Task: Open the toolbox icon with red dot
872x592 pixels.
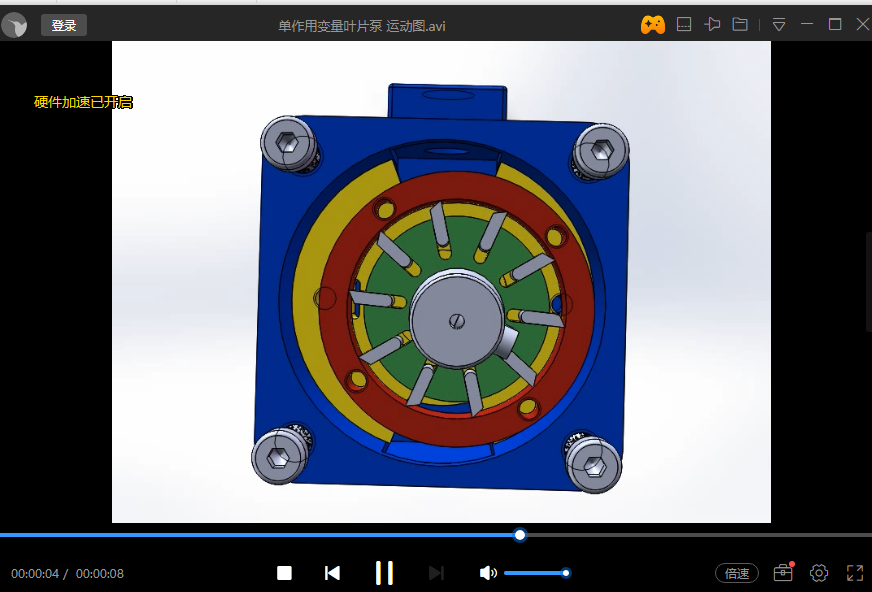Action: [x=783, y=572]
